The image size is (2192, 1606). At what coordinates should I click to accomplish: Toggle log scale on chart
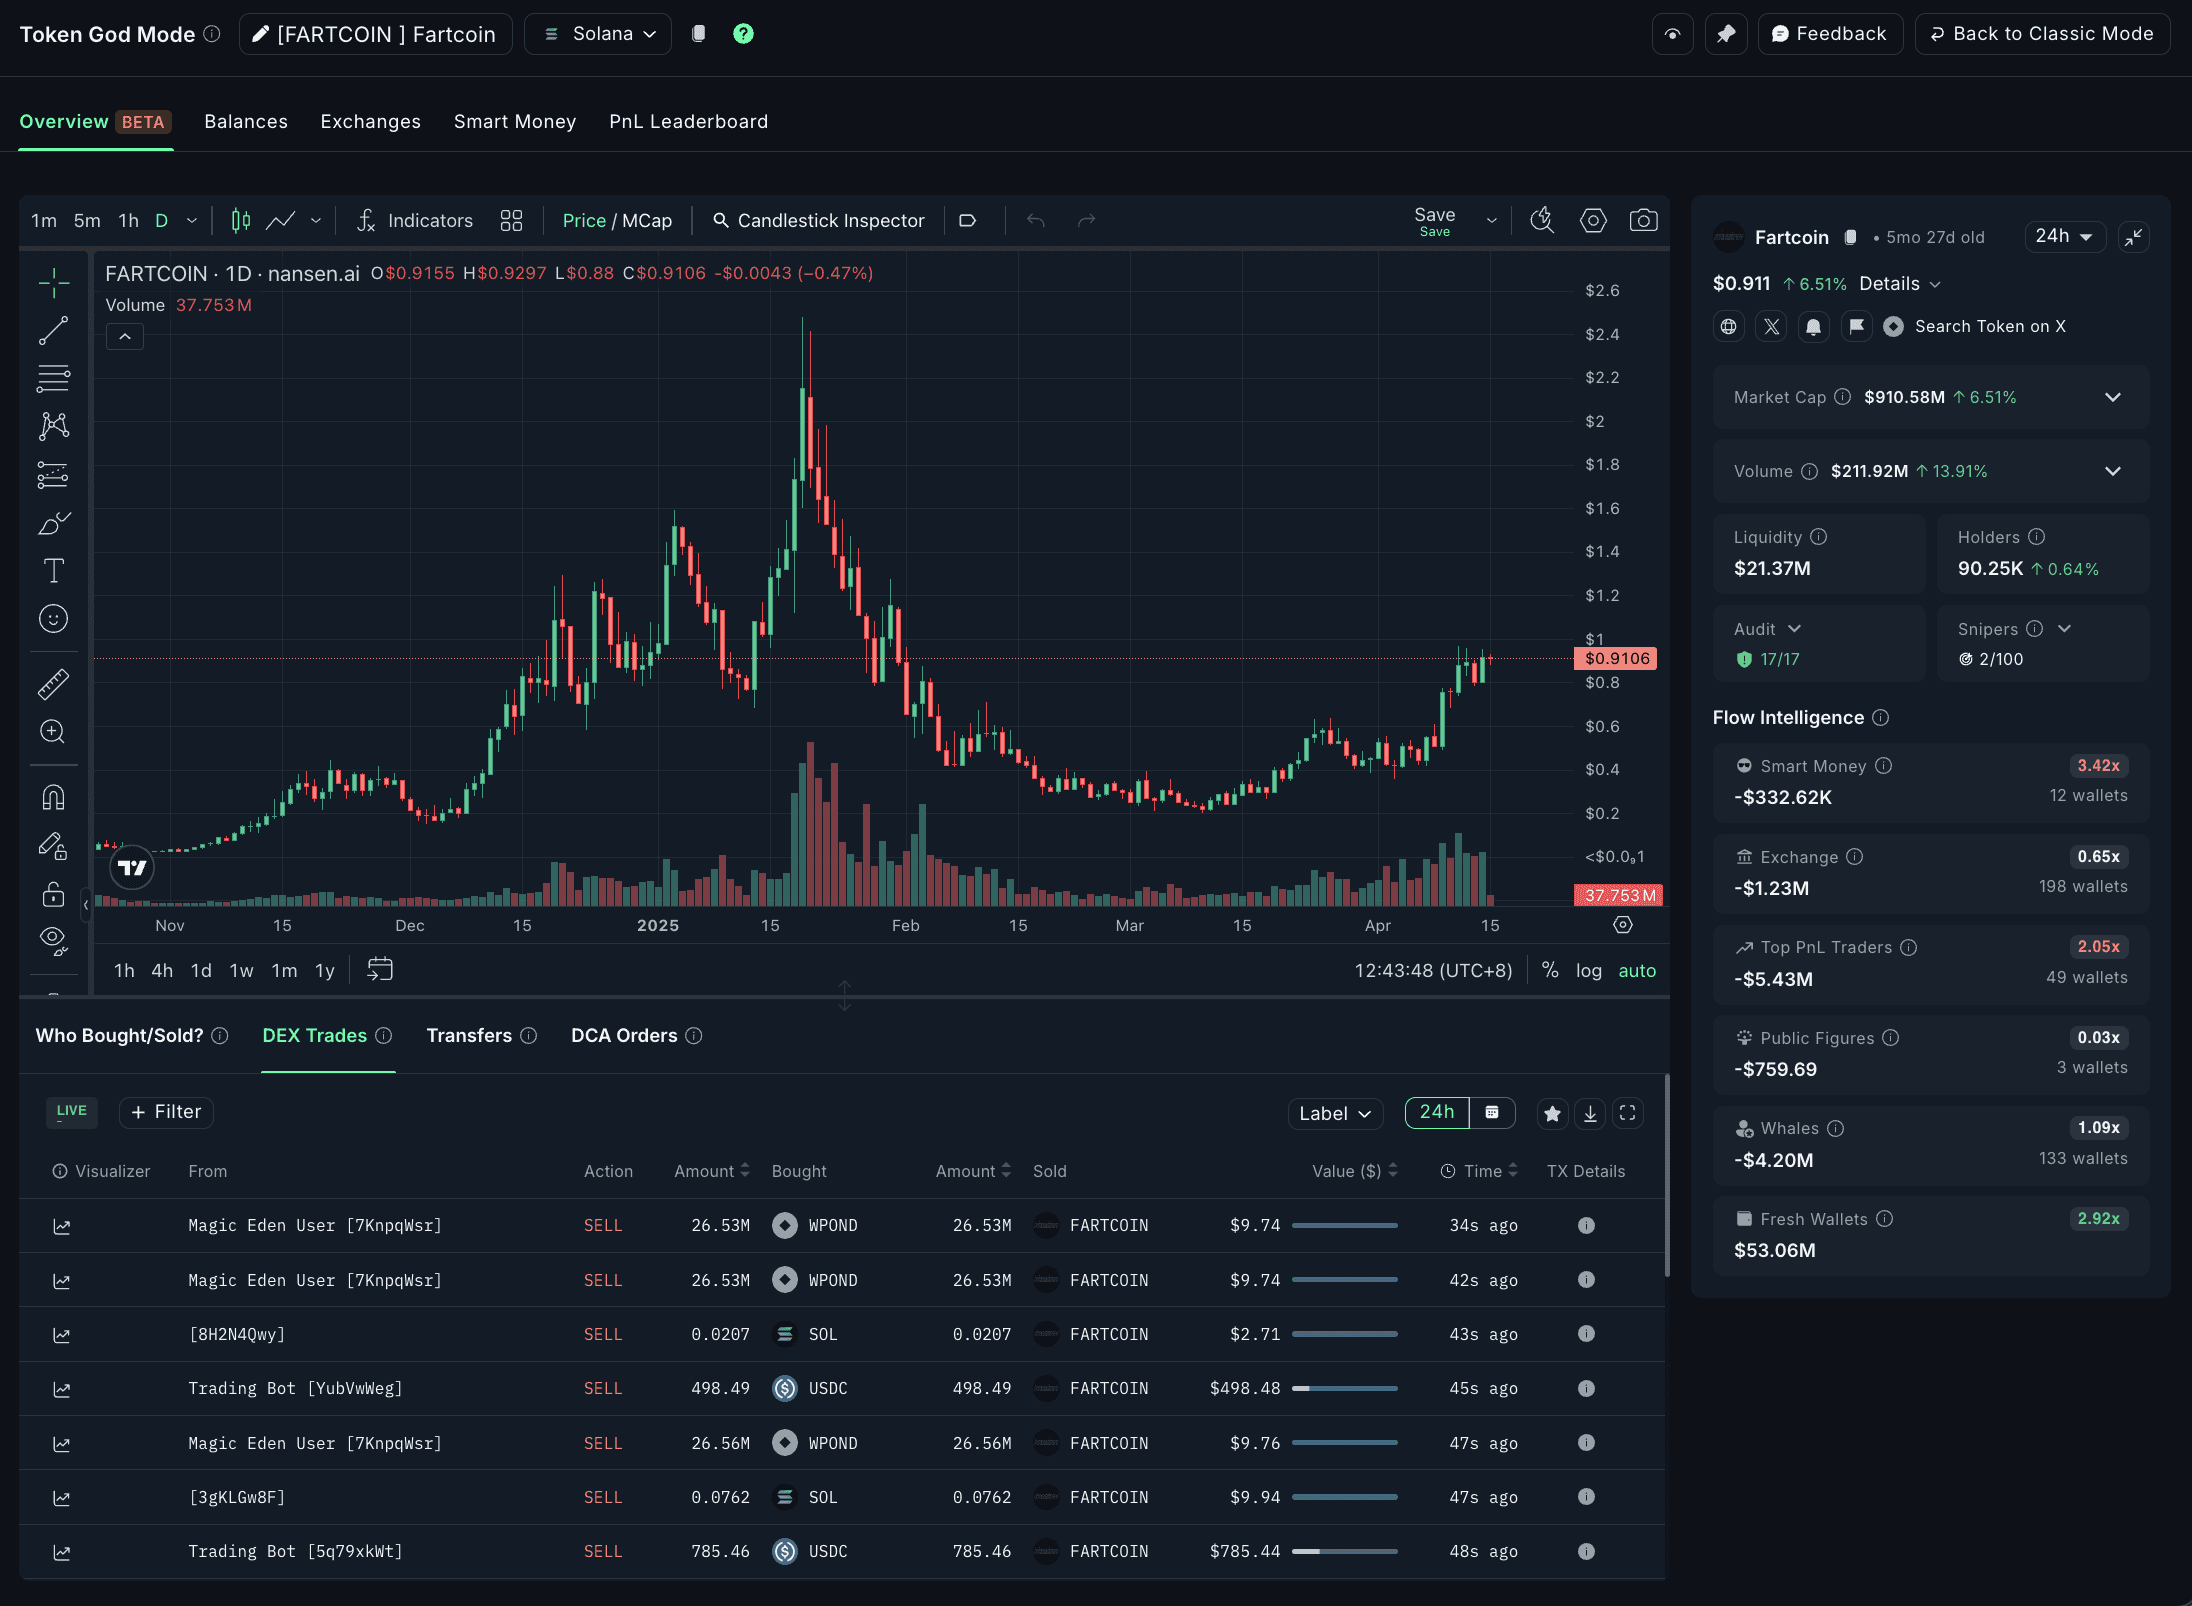[x=1588, y=970]
